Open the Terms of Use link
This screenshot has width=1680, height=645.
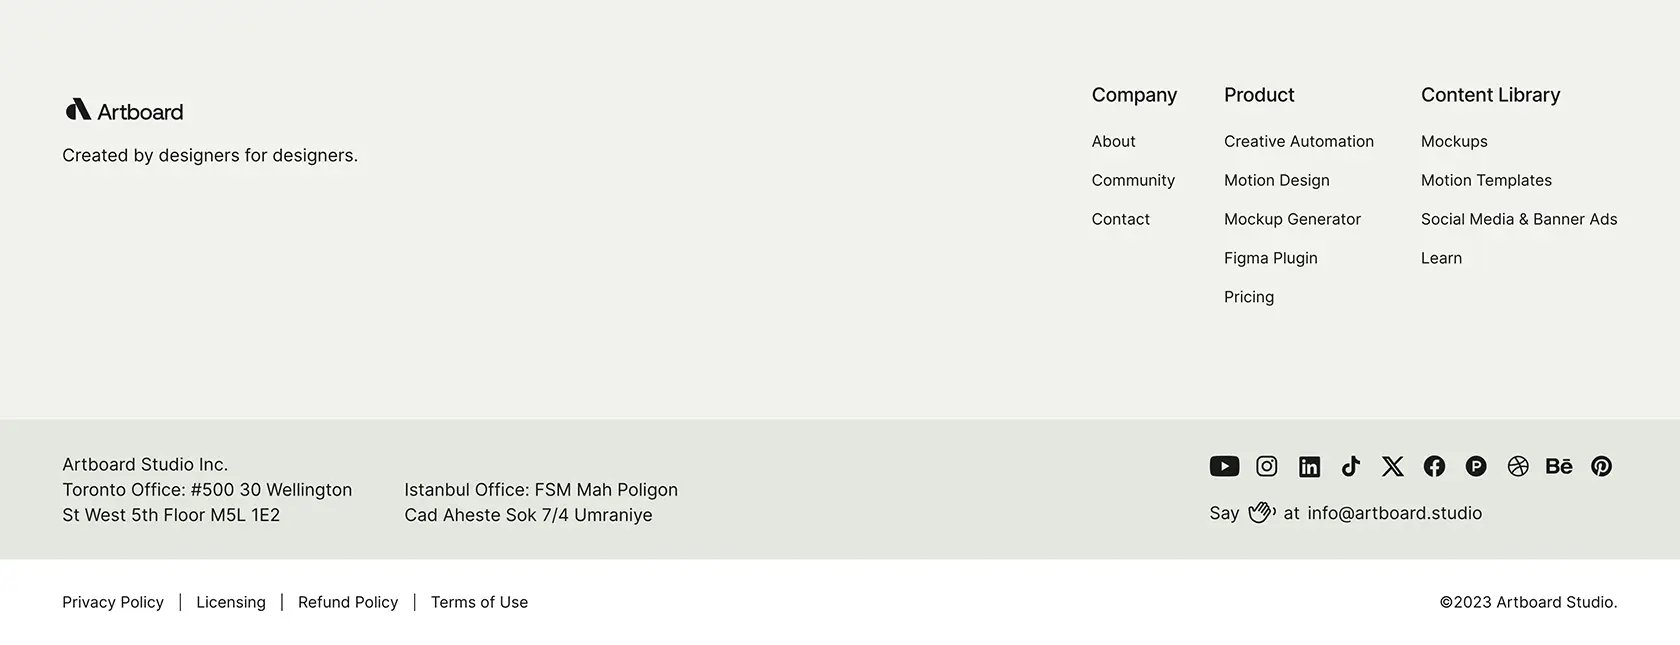pyautogui.click(x=479, y=602)
